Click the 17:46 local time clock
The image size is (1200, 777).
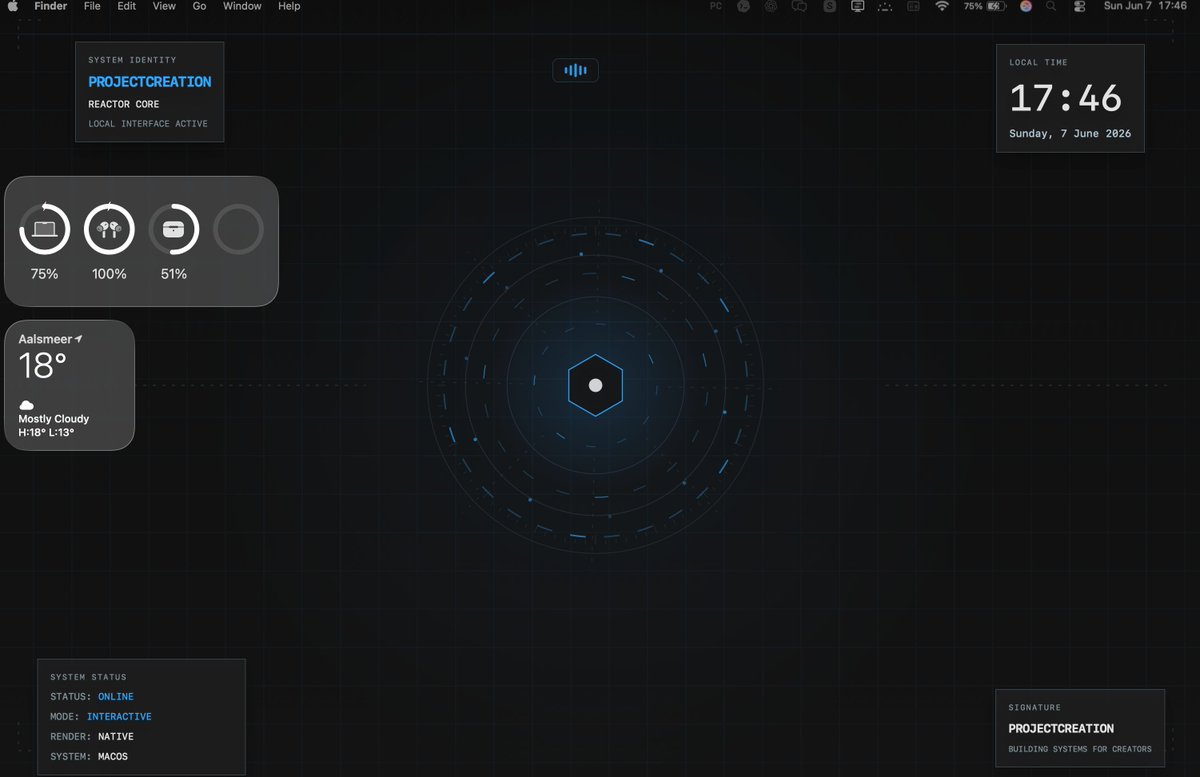coord(1066,99)
